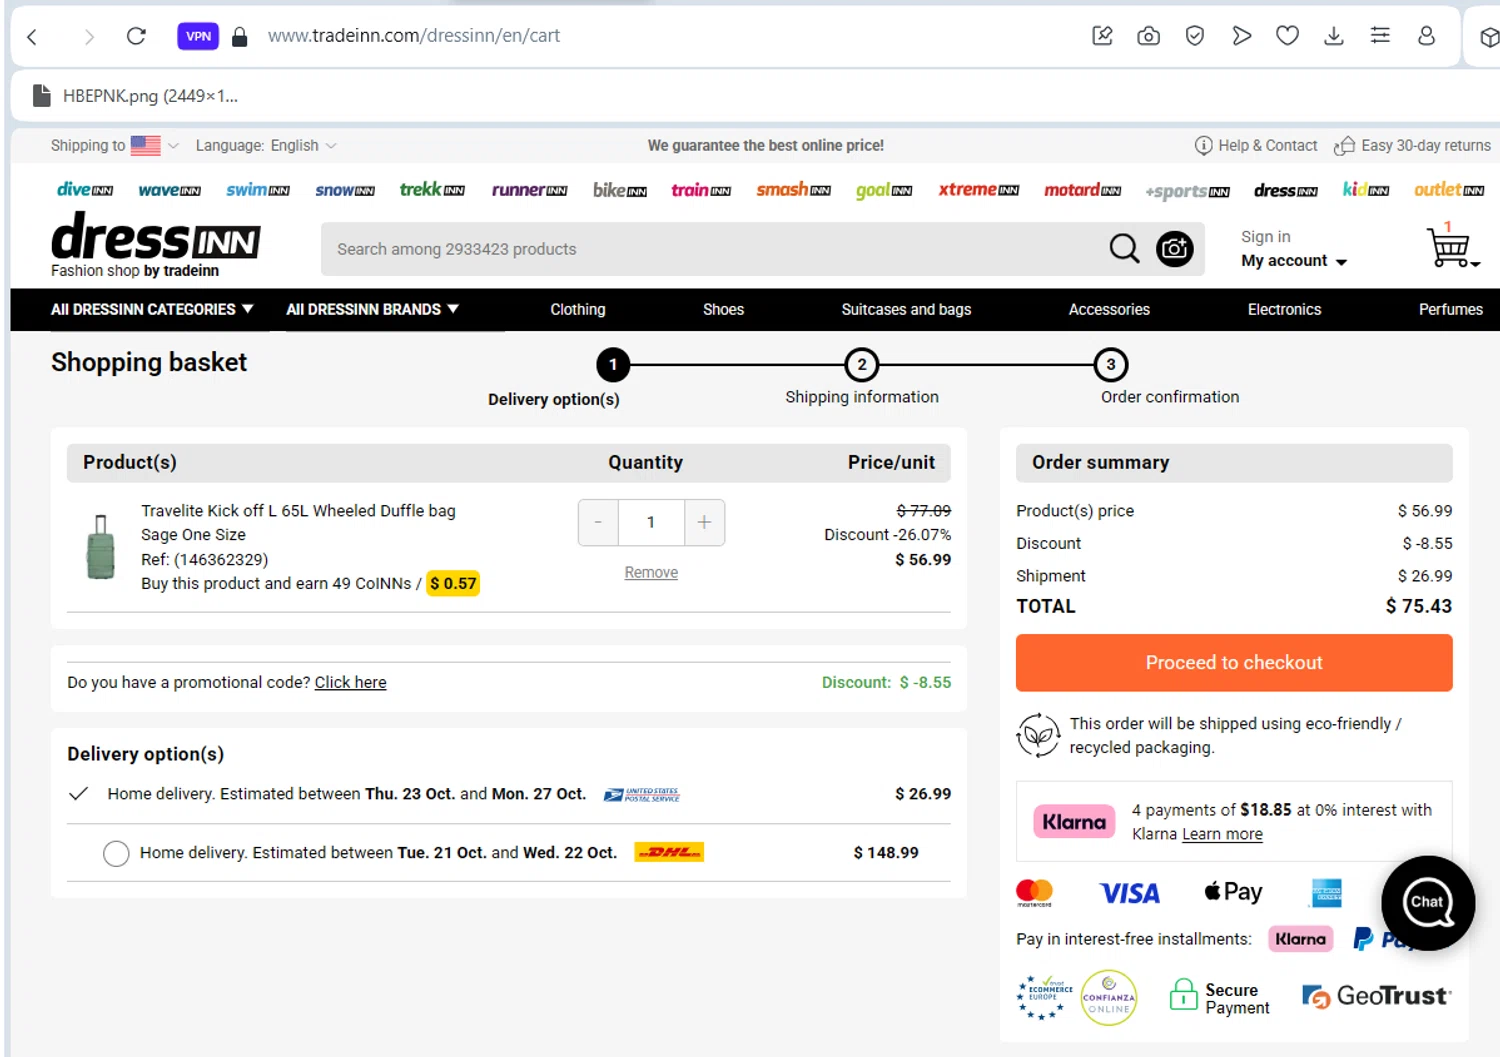Open the browser shield protection icon
This screenshot has width=1500, height=1057.
coord(1194,36)
